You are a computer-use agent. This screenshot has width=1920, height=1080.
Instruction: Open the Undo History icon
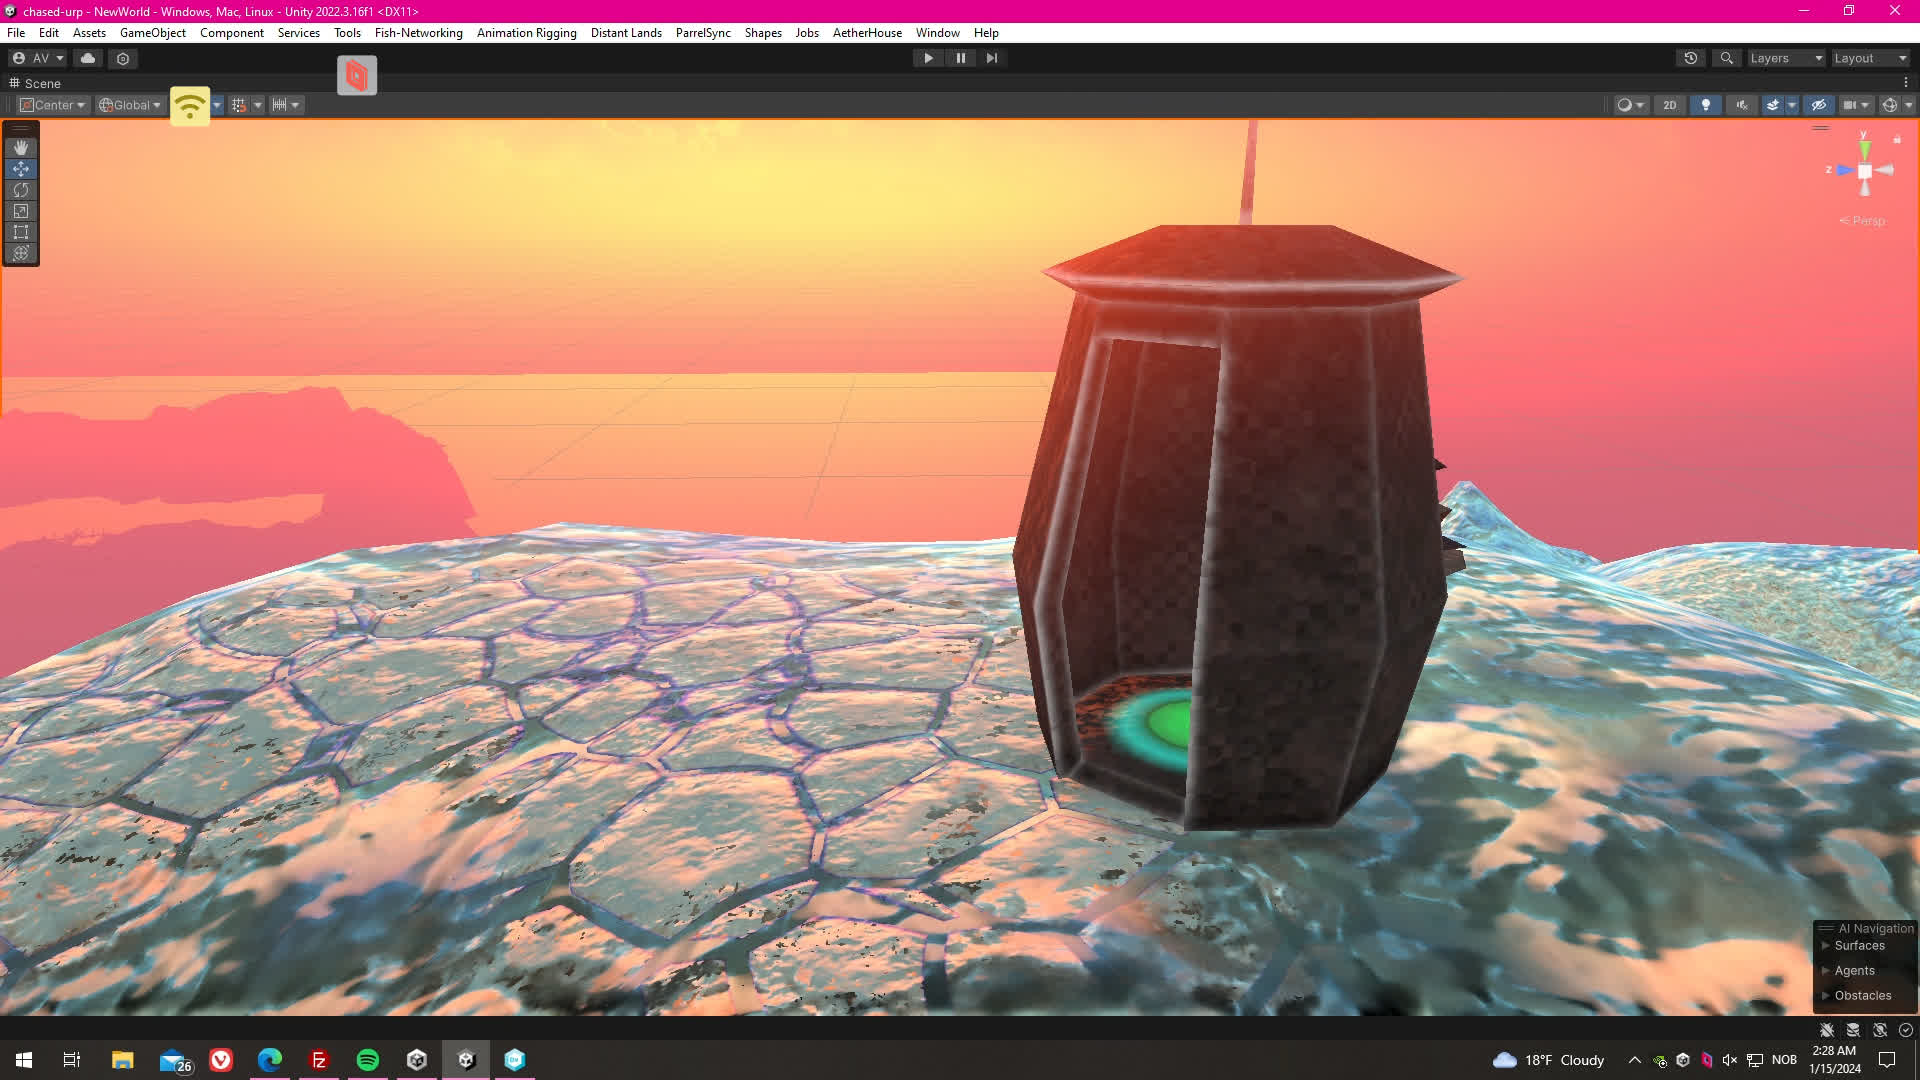[1691, 58]
